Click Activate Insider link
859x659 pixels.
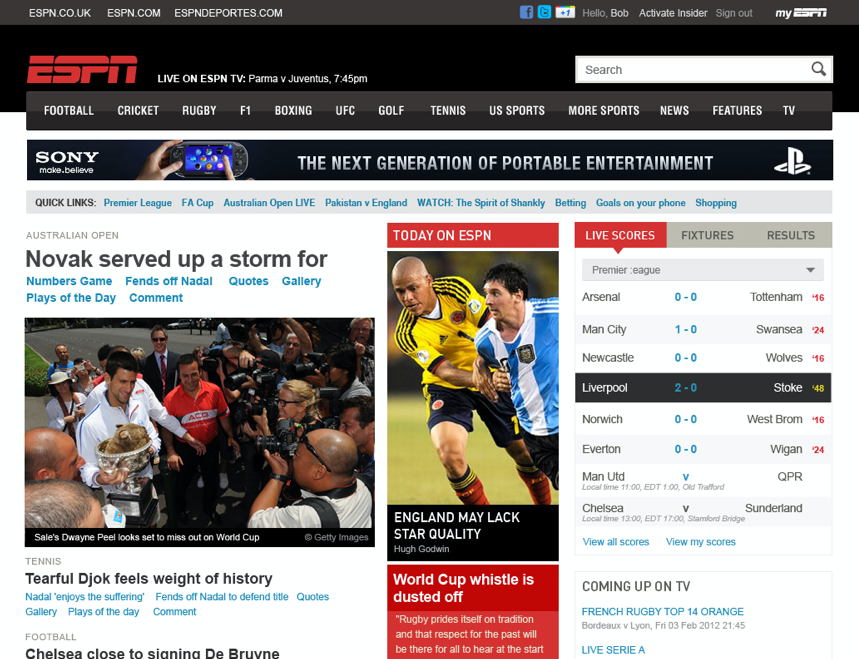pyautogui.click(x=673, y=13)
